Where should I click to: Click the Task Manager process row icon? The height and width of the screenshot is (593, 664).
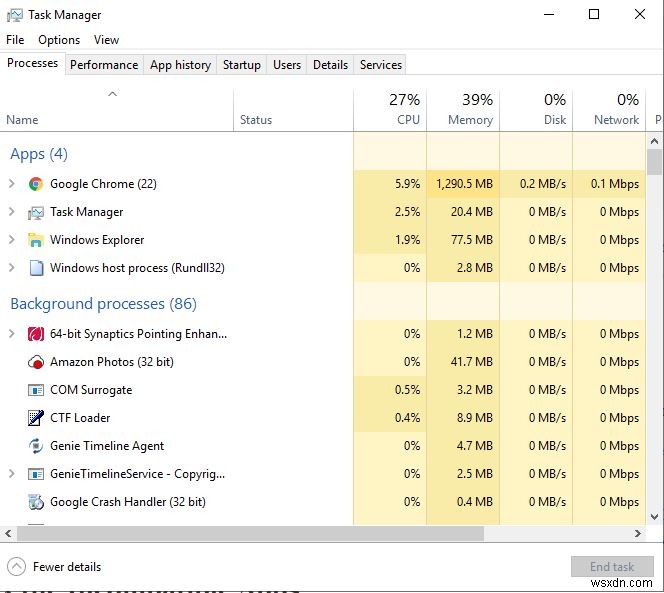36,212
